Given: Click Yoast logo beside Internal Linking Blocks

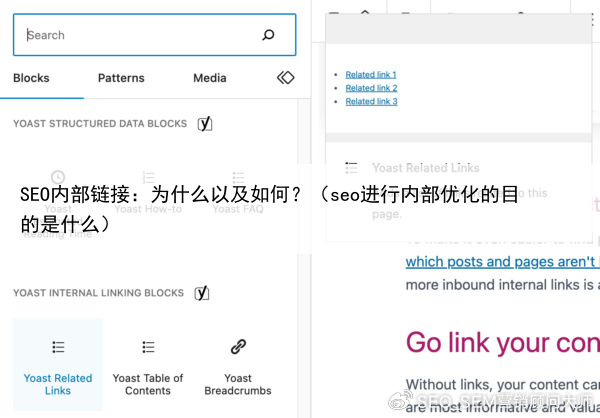Looking at the screenshot, I should tap(201, 293).
